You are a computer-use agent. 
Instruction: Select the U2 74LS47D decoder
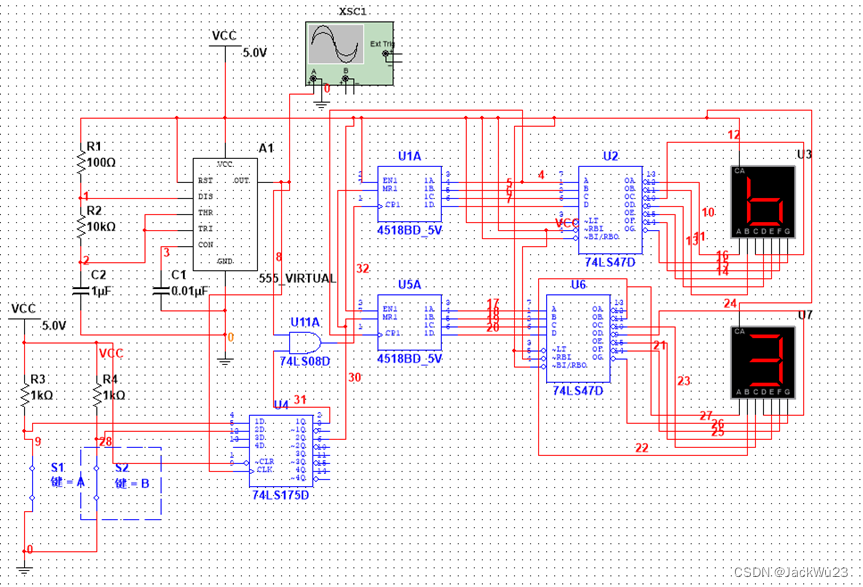coord(610,210)
